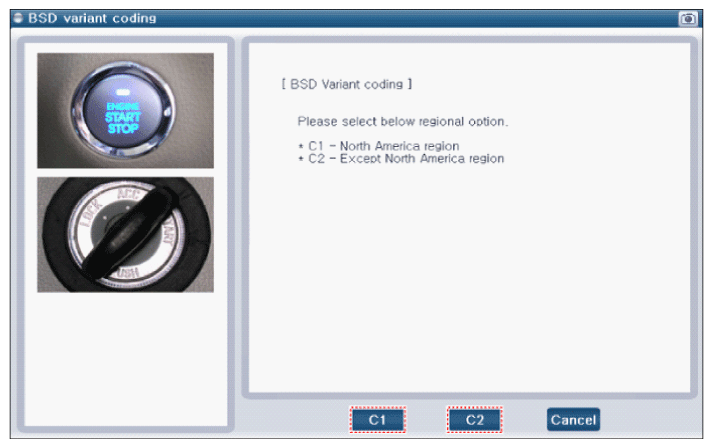Image resolution: width=713 pixels, height=448 pixels.
Task: Click the "C1 - North America region" line
Action: [x=379, y=146]
